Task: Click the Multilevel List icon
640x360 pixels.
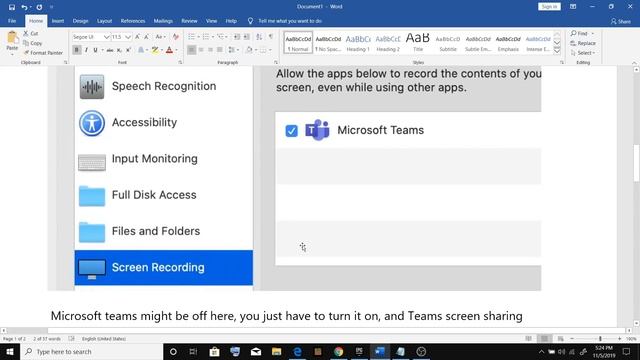Action: (221, 37)
